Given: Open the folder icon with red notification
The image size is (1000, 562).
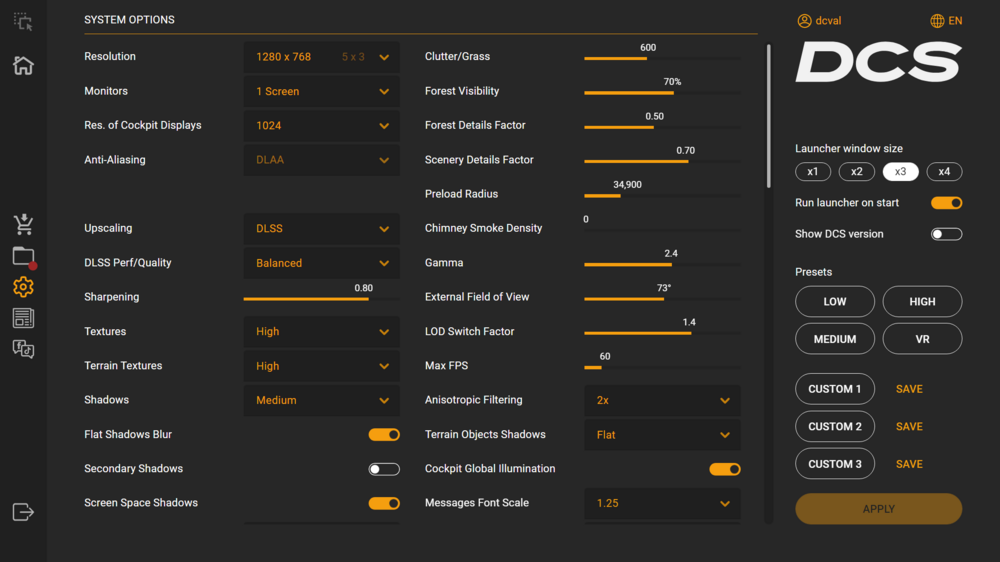Looking at the screenshot, I should (23, 256).
